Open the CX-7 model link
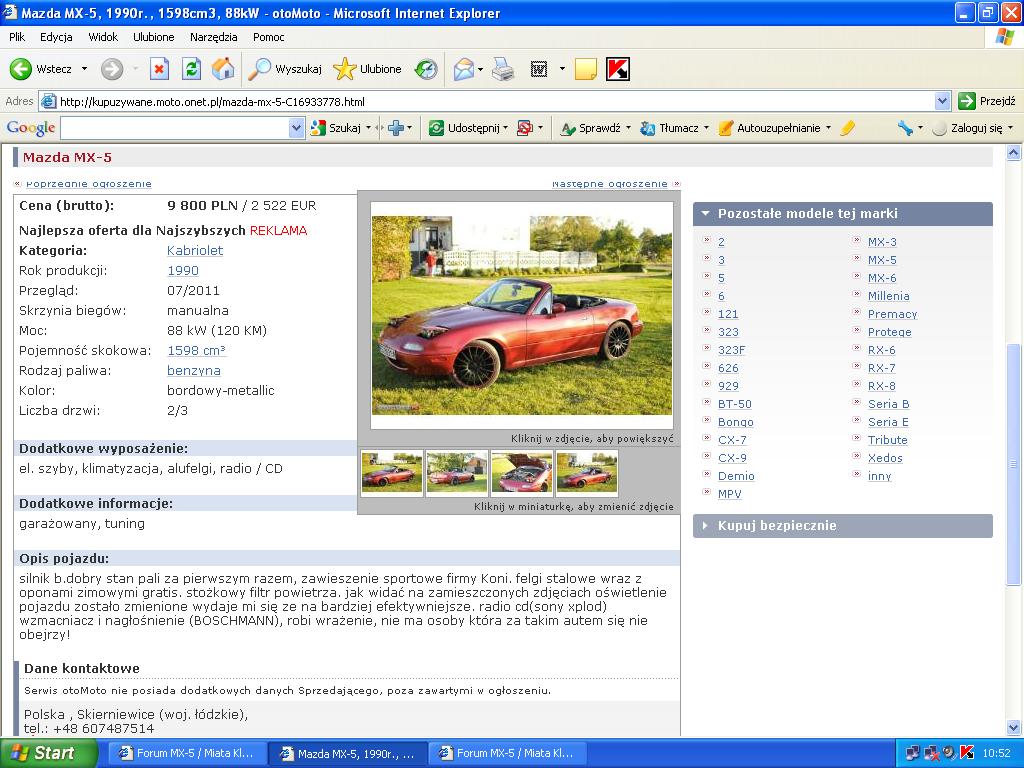This screenshot has width=1024, height=768. pos(732,440)
